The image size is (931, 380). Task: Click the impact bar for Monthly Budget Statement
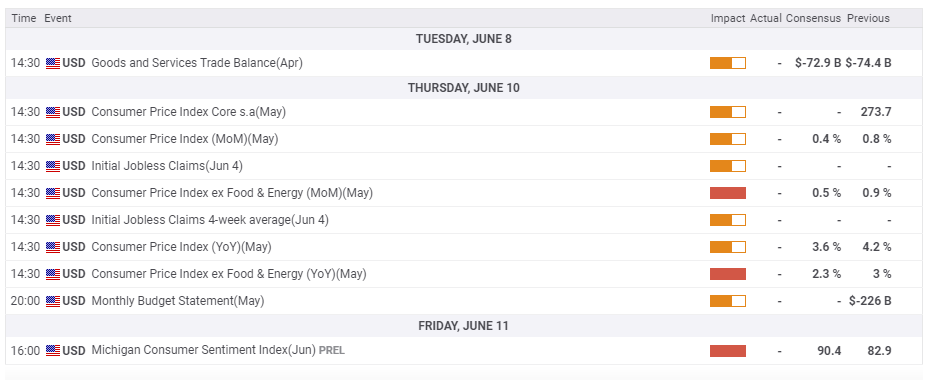pyautogui.click(x=728, y=301)
